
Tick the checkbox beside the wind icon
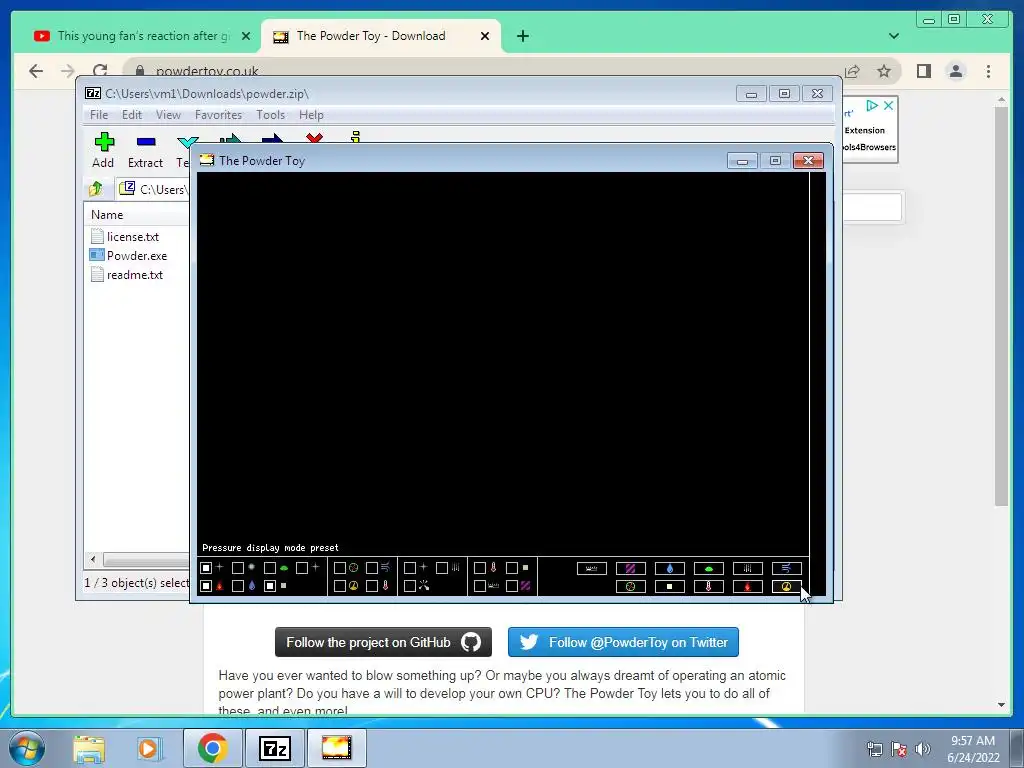pos(372,568)
